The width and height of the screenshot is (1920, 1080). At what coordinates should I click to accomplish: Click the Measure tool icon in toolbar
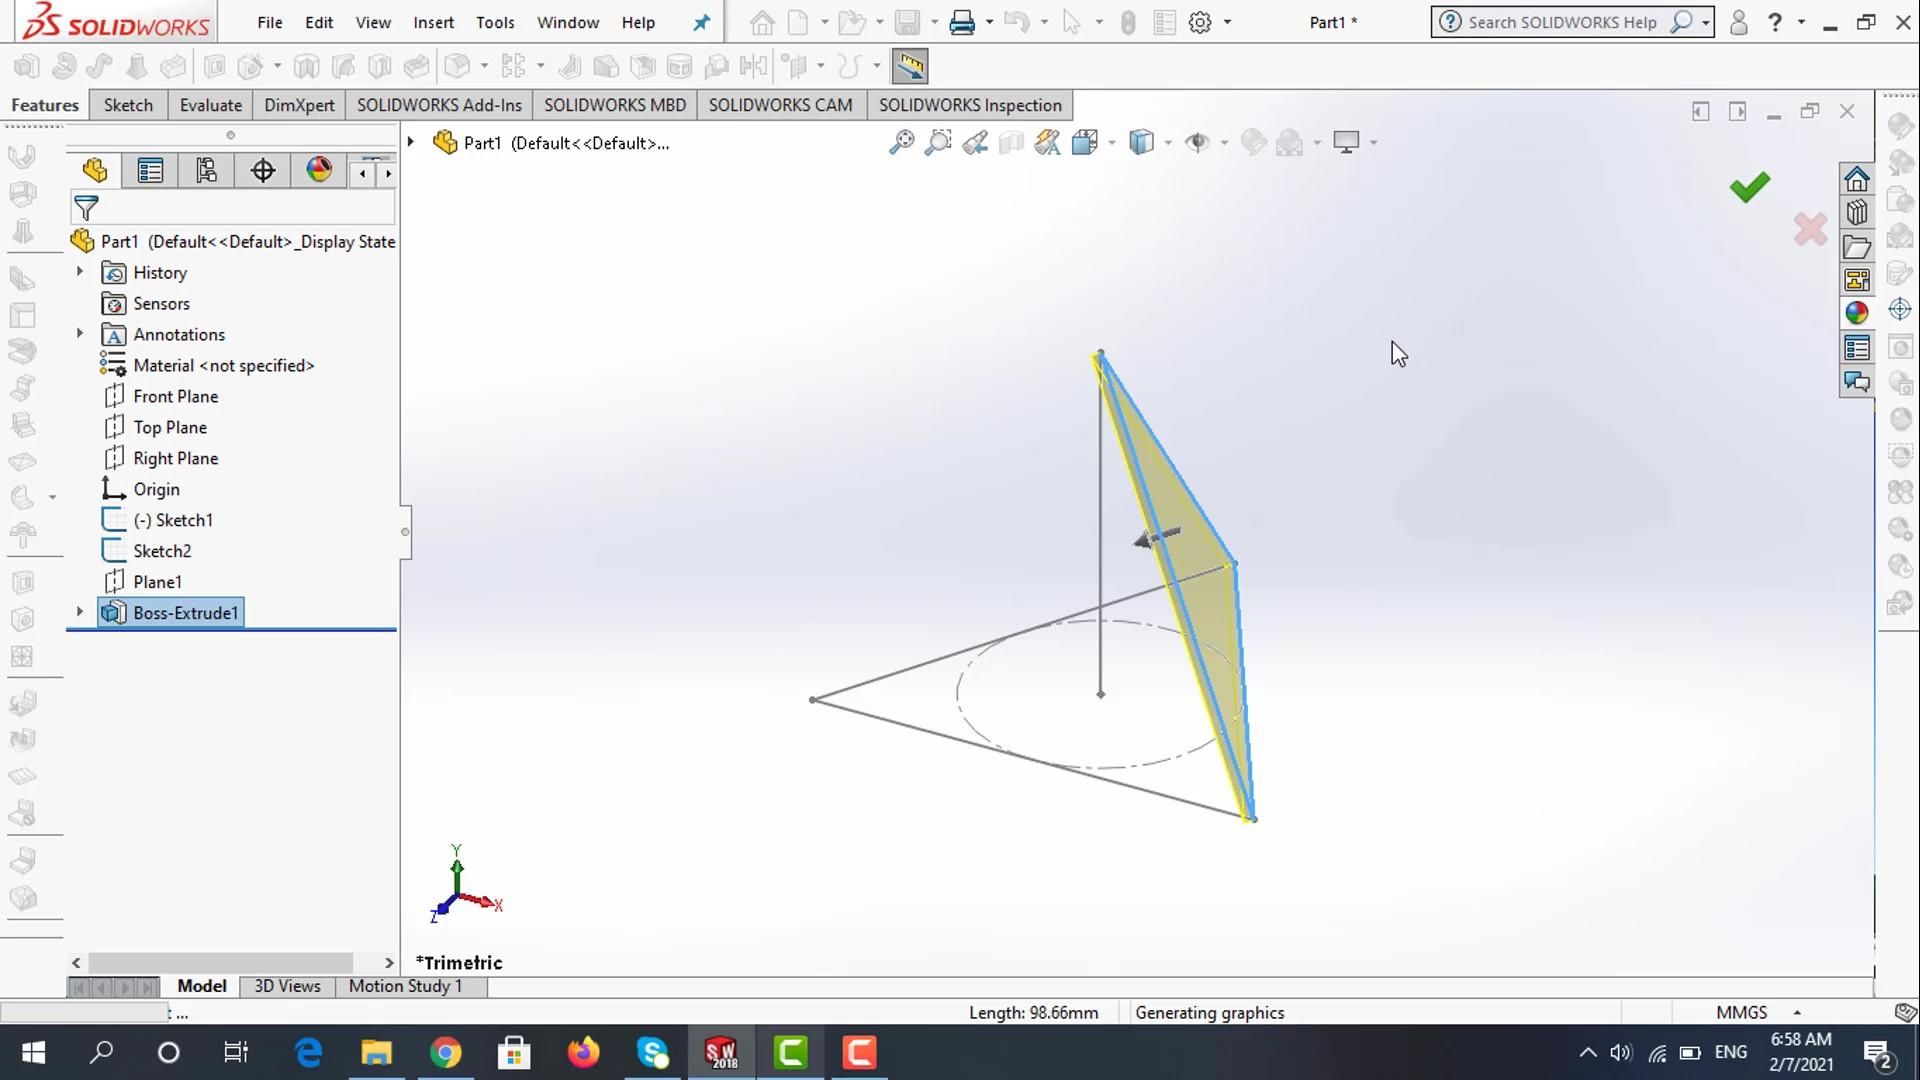click(x=909, y=67)
